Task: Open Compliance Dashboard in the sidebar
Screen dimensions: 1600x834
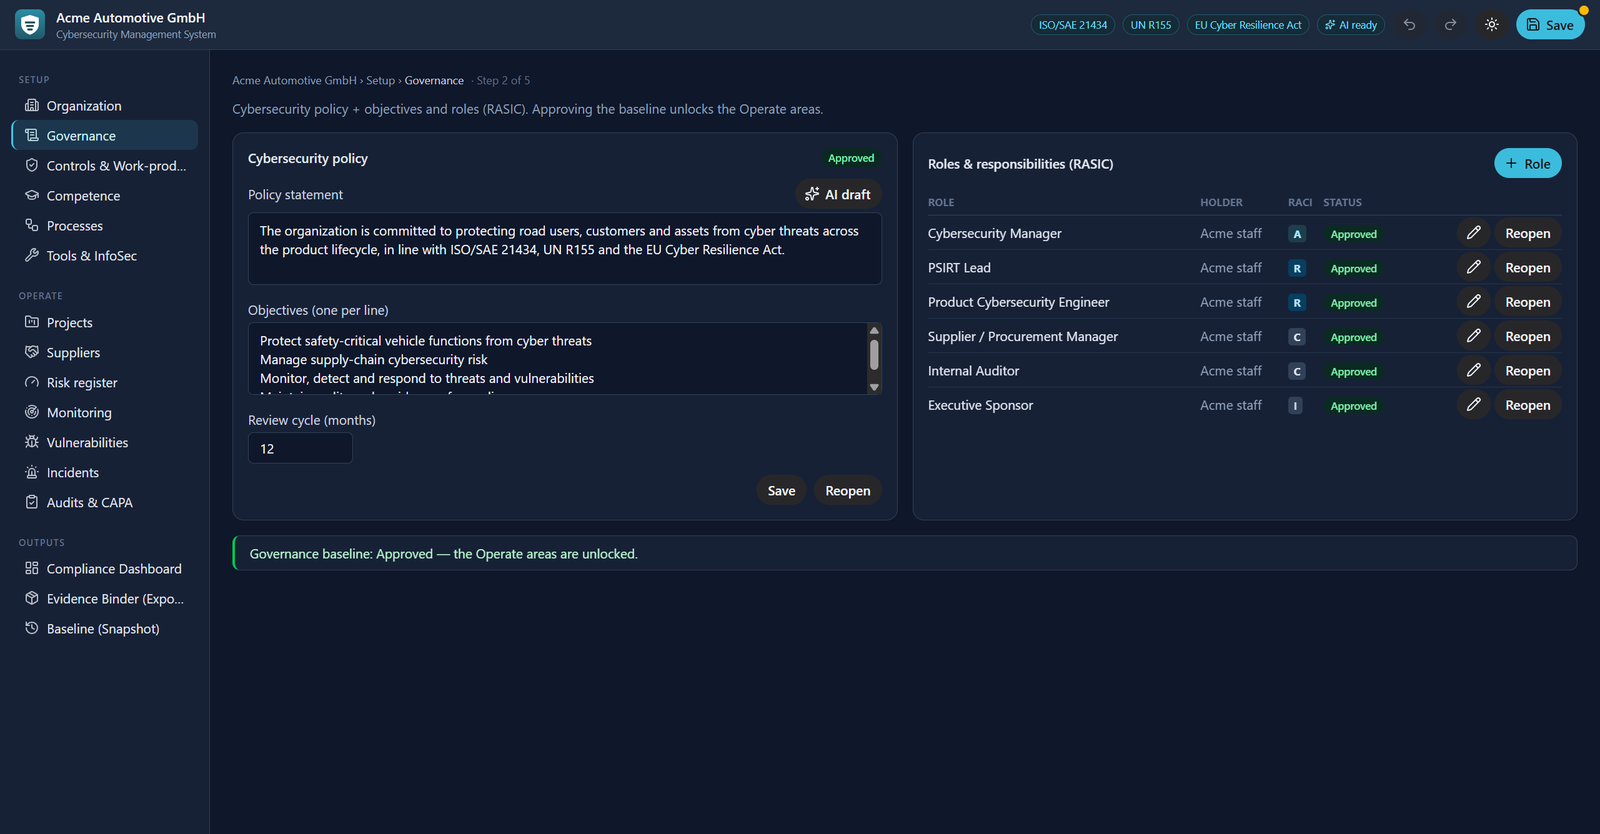Action: [105, 569]
